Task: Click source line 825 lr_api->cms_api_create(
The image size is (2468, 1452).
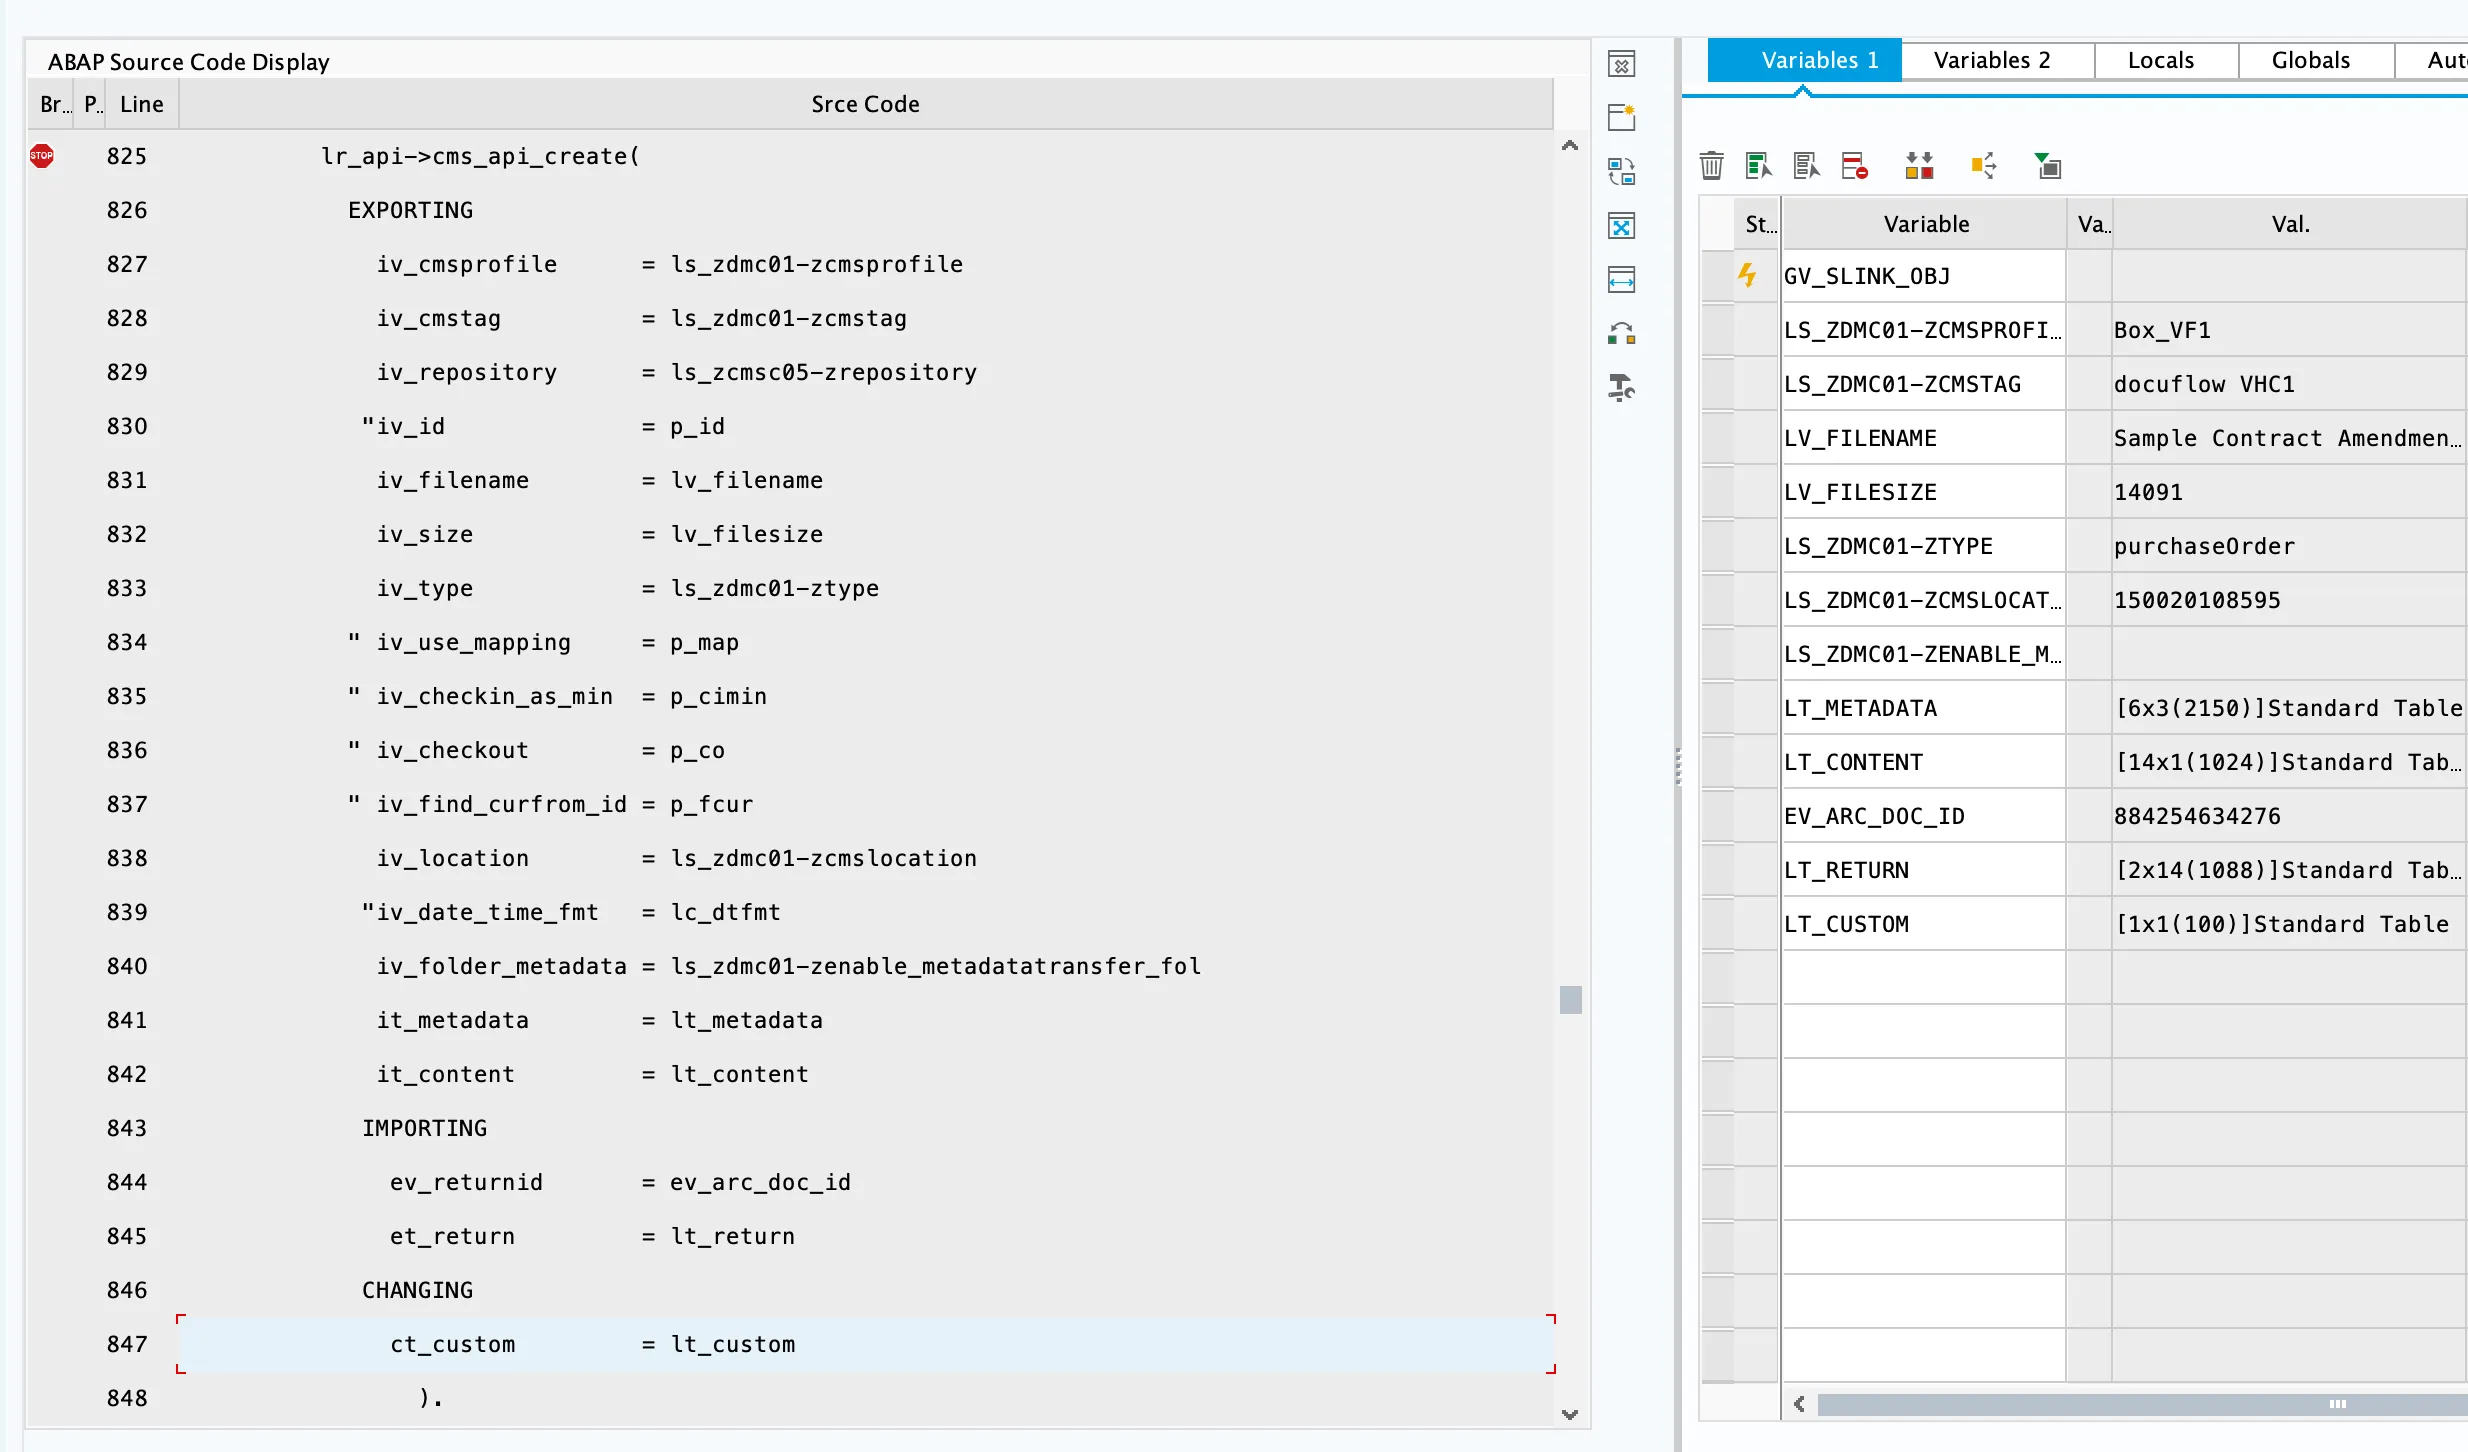Action: click(x=865, y=156)
